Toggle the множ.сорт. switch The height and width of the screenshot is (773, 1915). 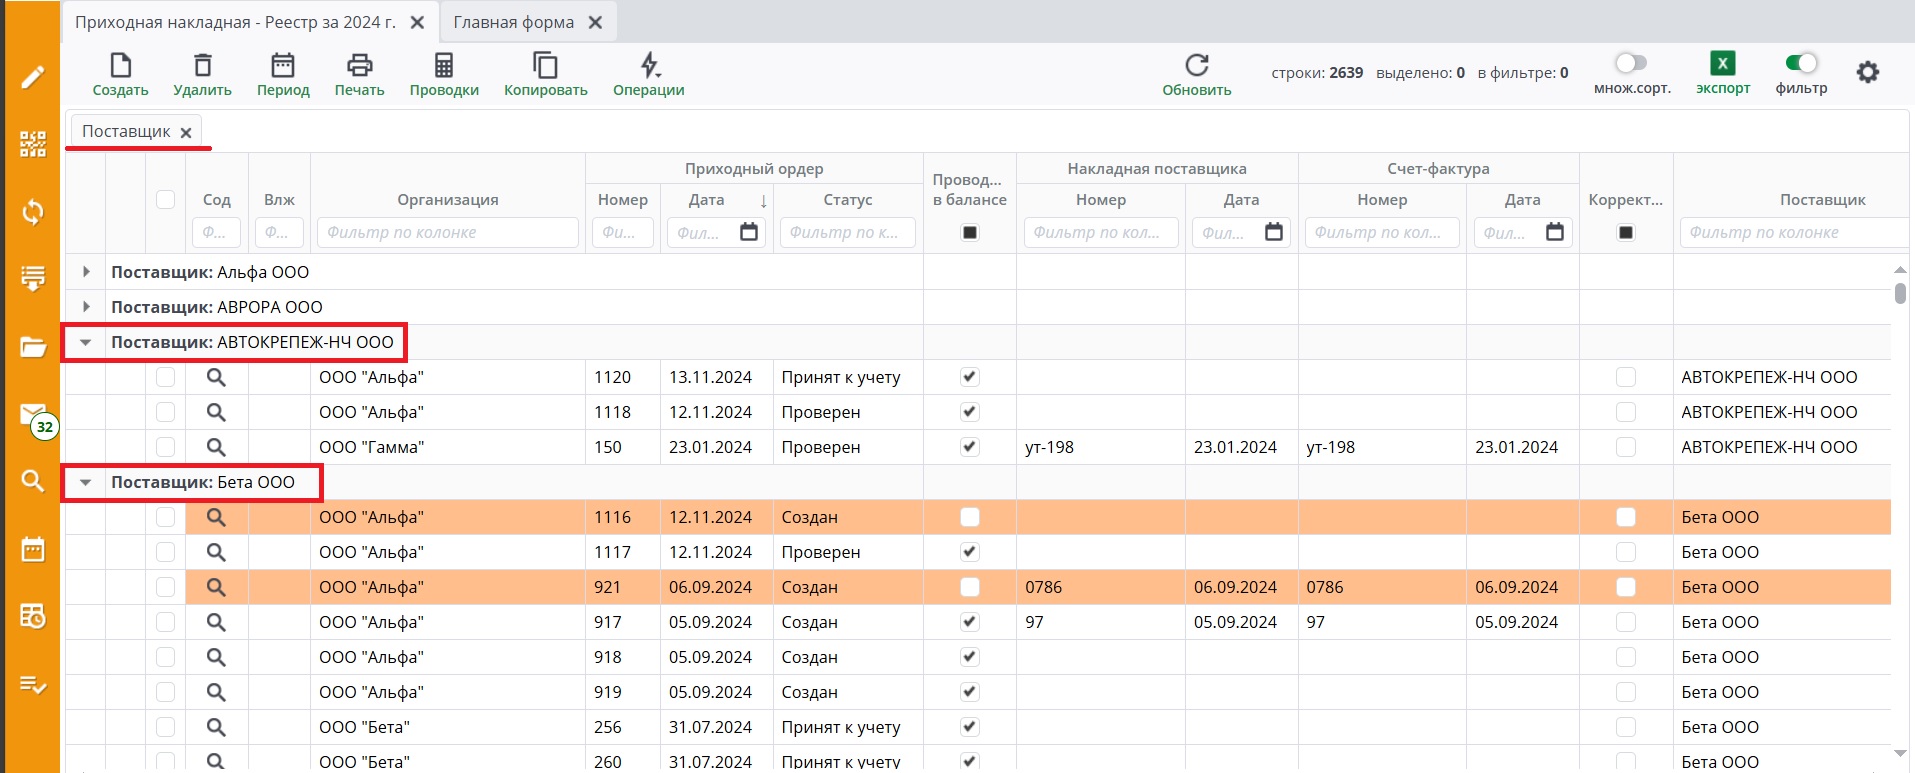(x=1631, y=64)
